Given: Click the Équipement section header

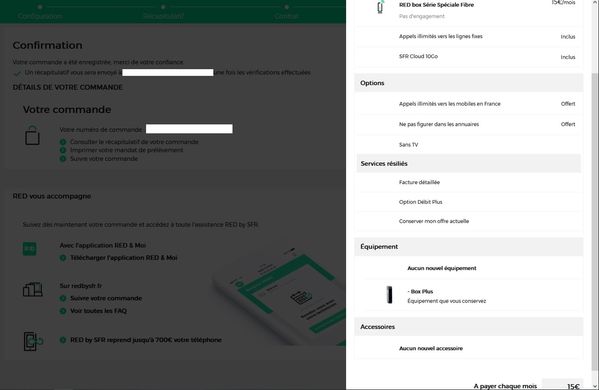Looking at the screenshot, I should 469,247.
